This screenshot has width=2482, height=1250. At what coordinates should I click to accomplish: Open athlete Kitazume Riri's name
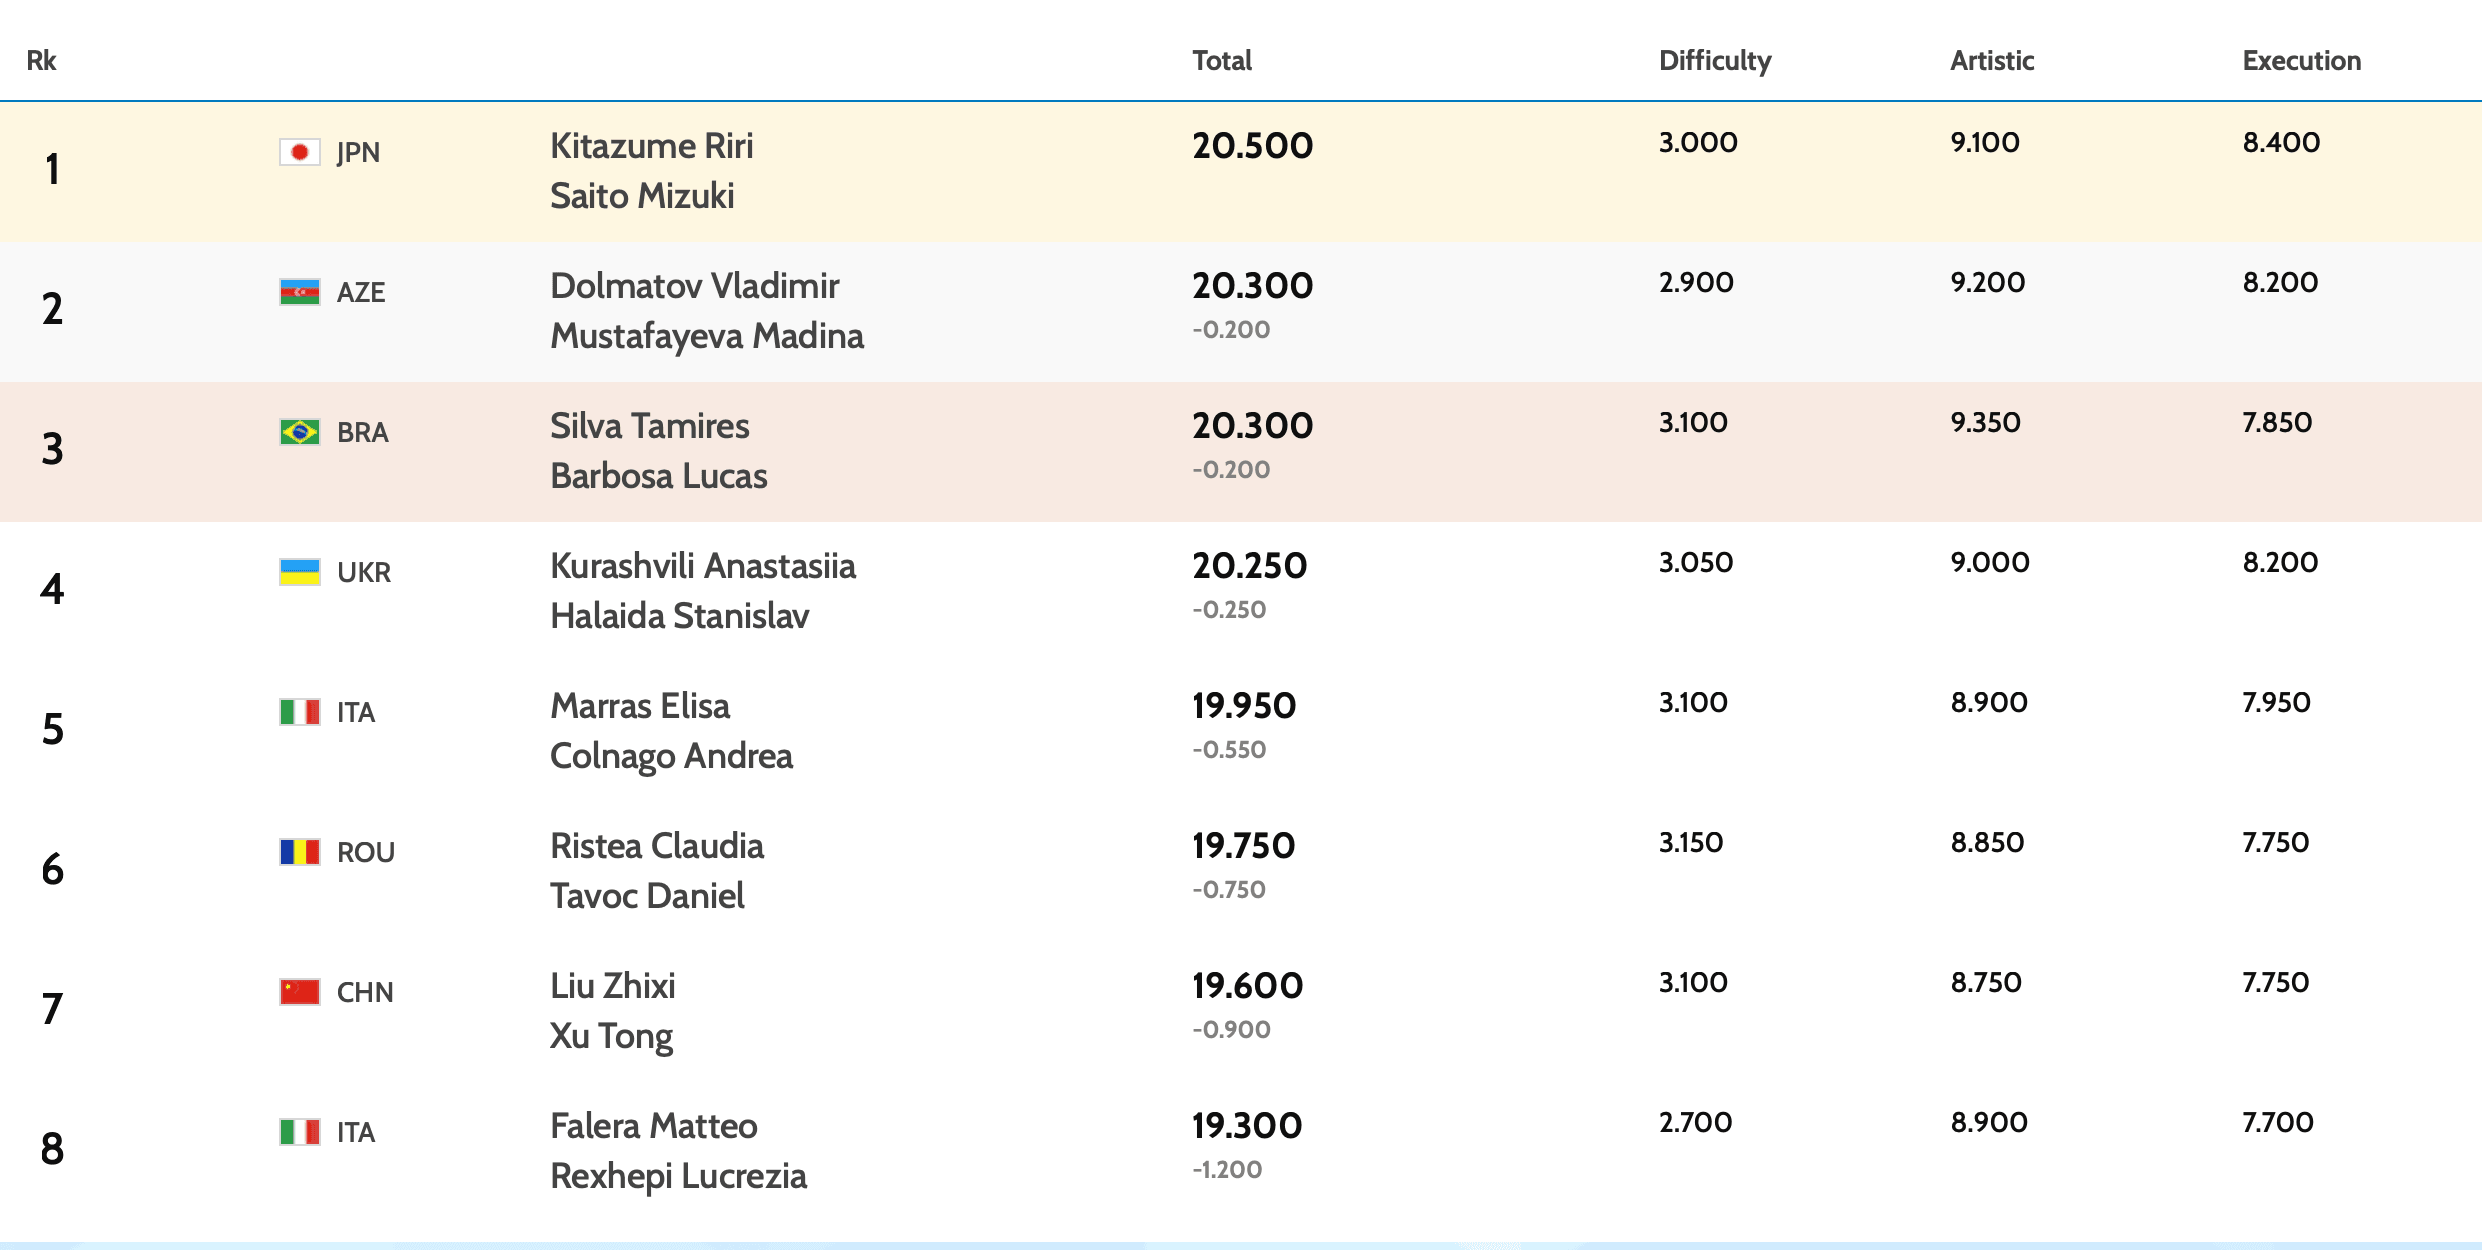pyautogui.click(x=652, y=146)
